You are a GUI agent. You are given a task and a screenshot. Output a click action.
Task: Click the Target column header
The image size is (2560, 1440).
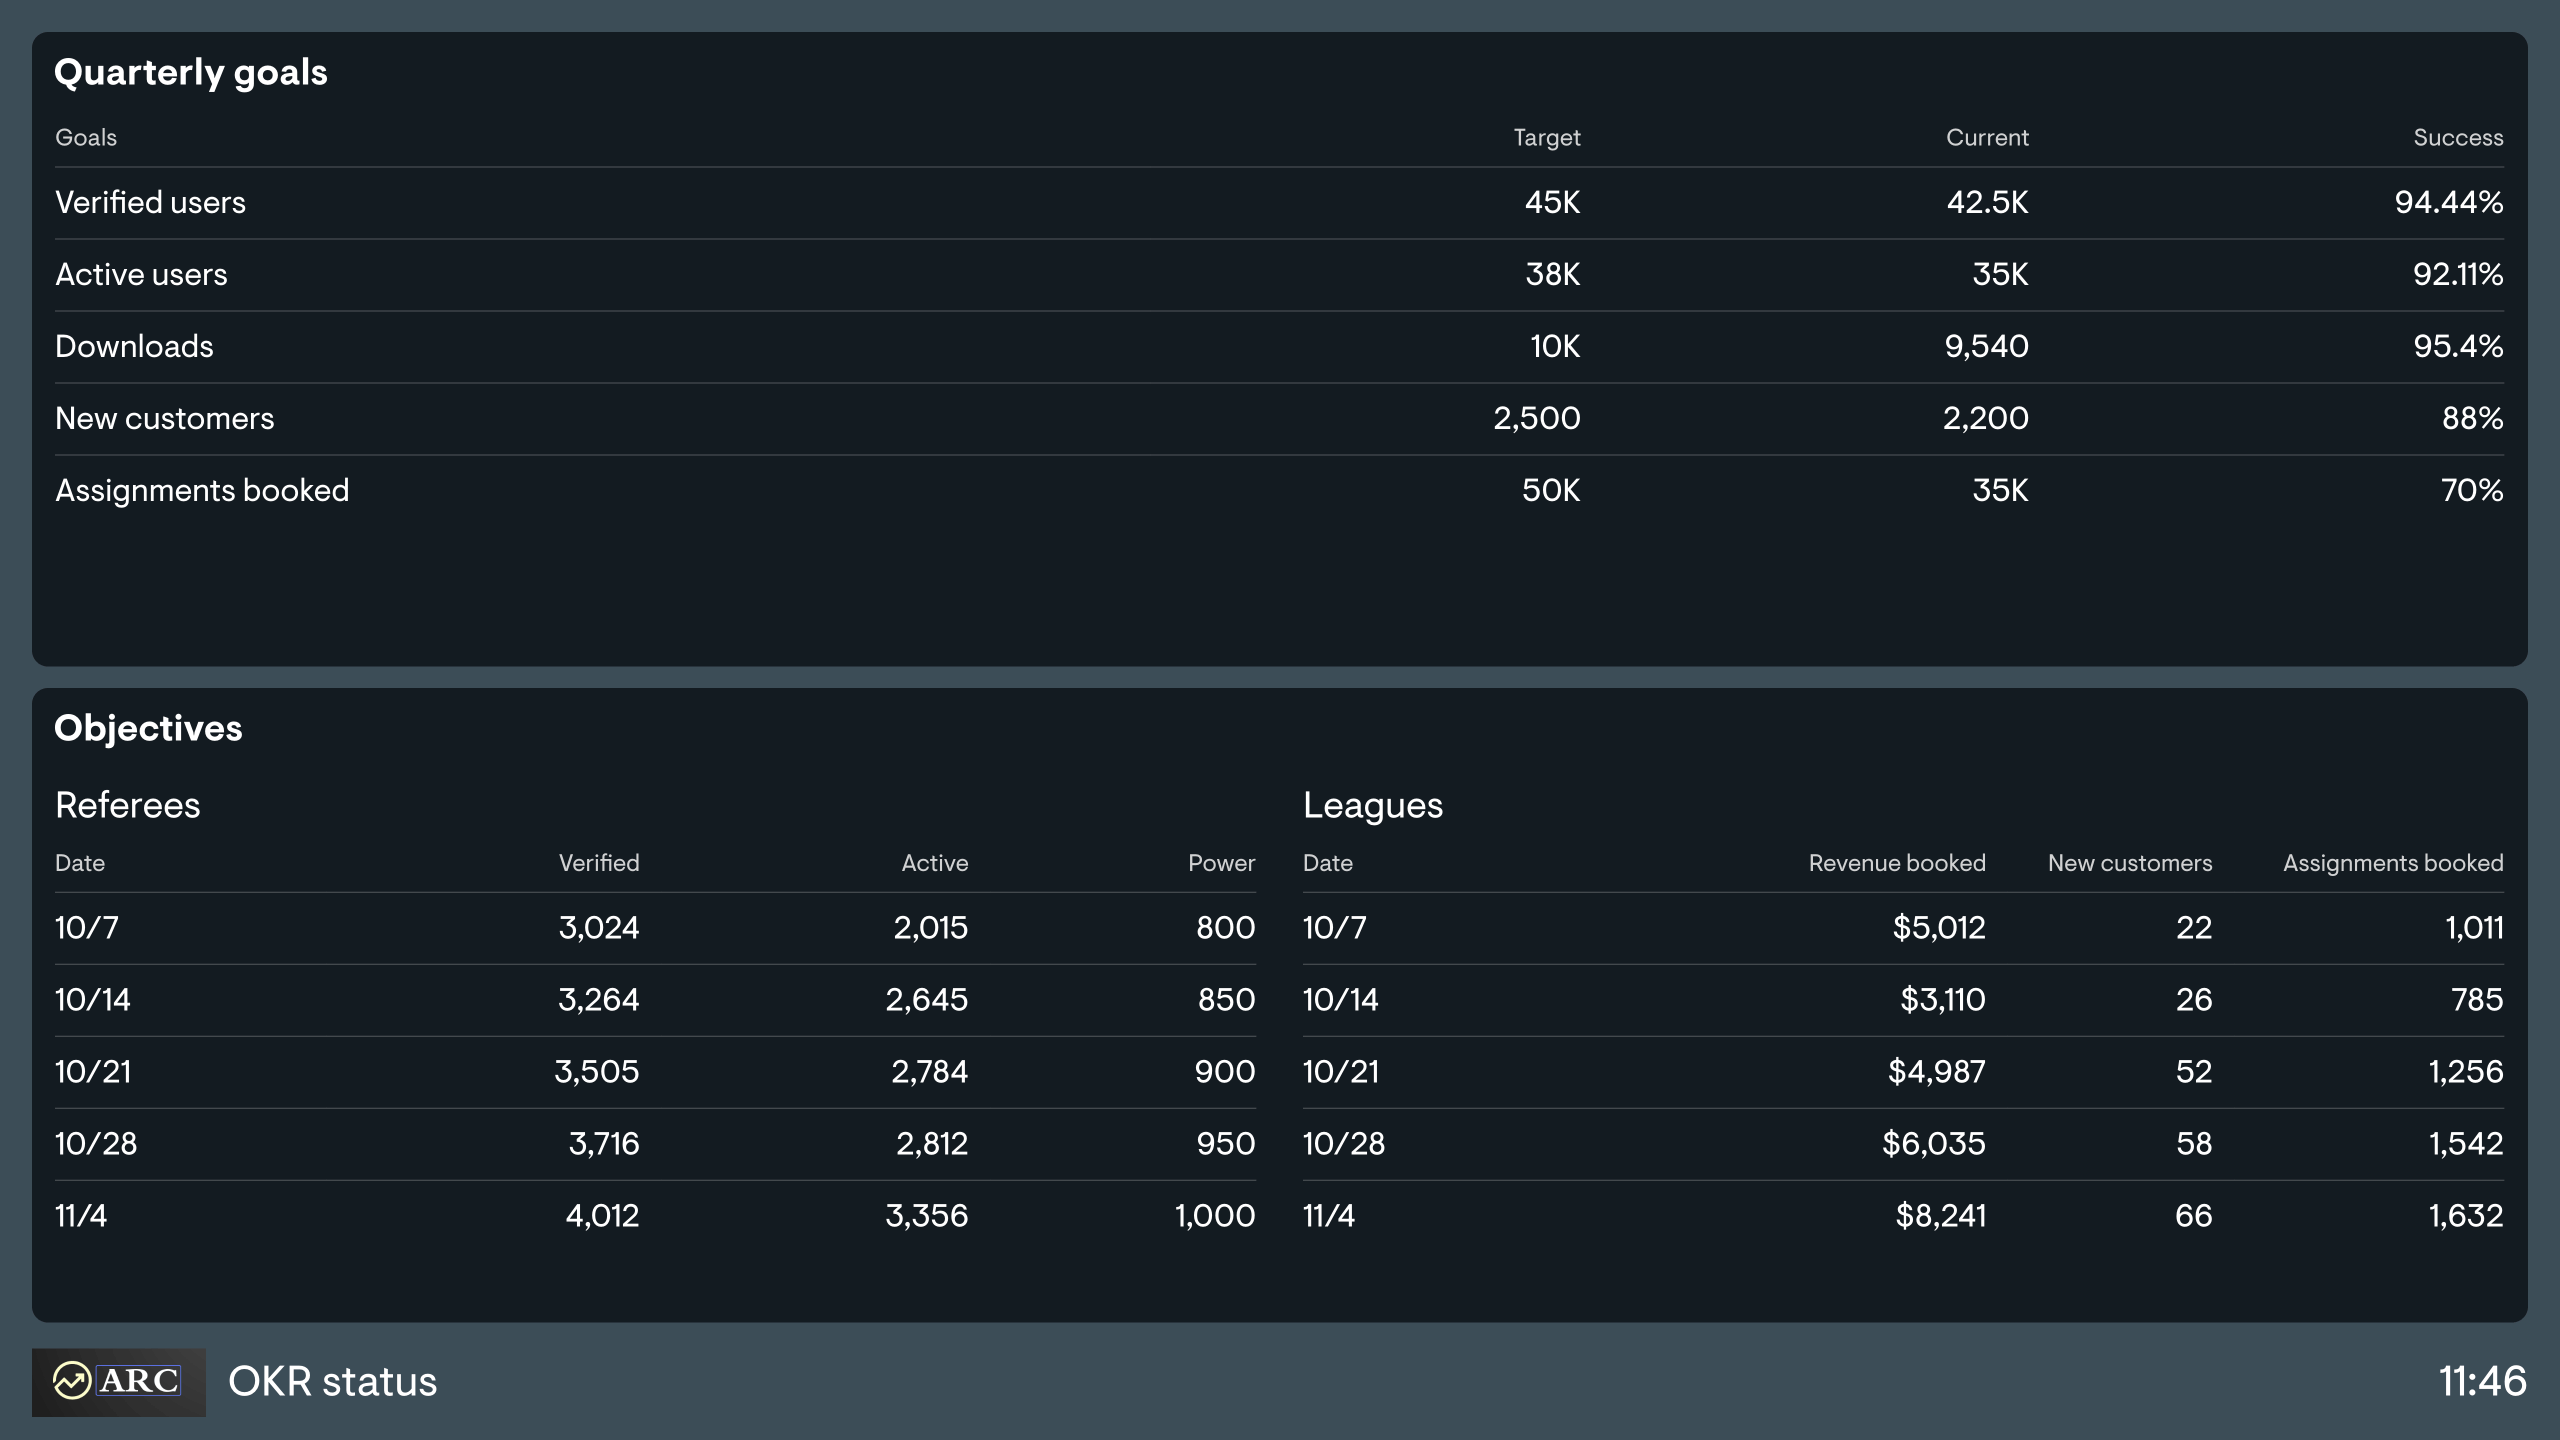click(x=1546, y=137)
